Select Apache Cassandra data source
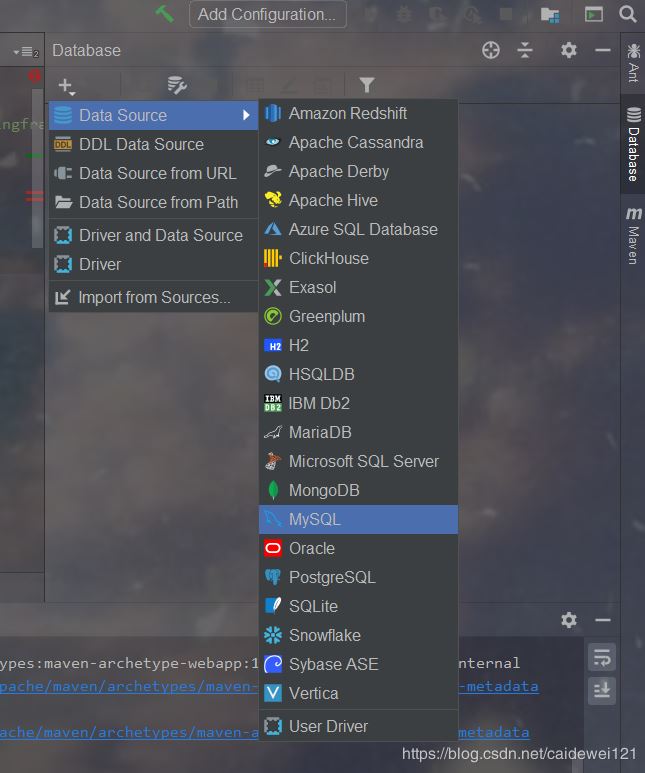 358,142
